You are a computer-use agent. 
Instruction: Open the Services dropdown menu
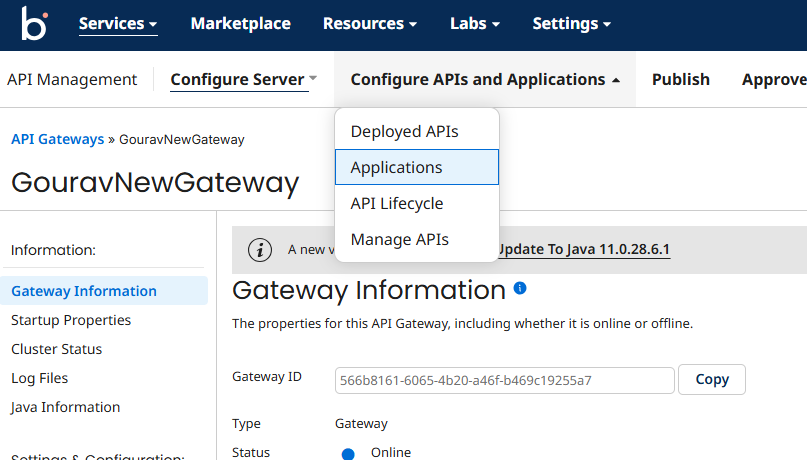pyautogui.click(x=118, y=24)
